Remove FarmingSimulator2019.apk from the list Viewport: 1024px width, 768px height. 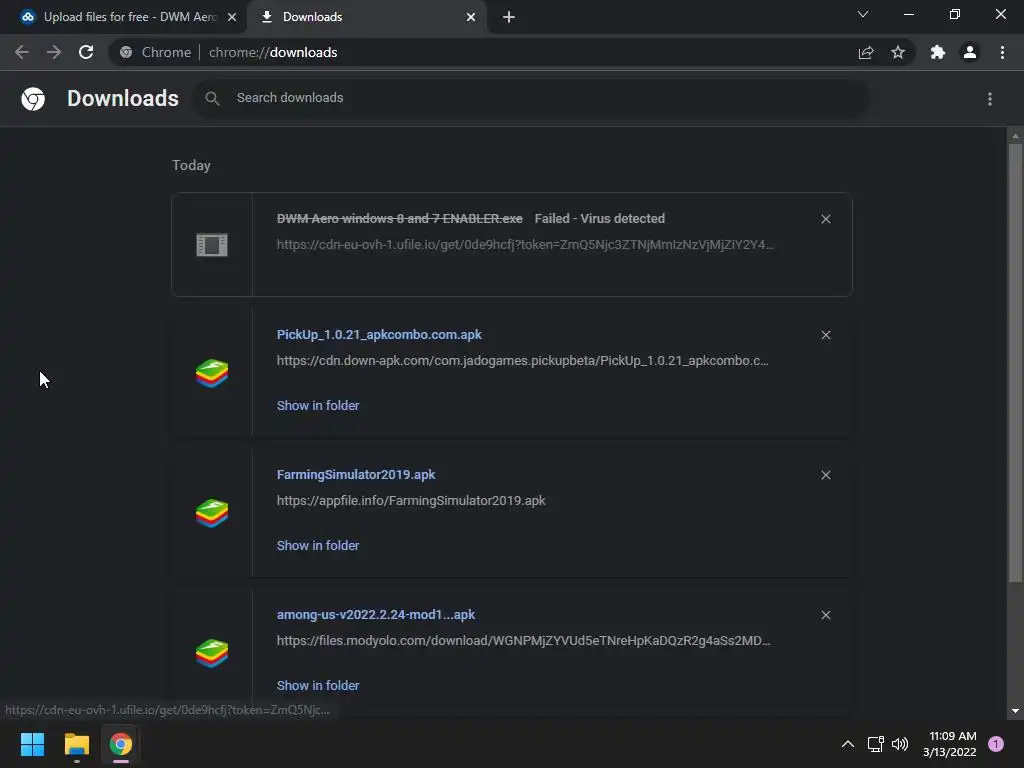[x=826, y=475]
